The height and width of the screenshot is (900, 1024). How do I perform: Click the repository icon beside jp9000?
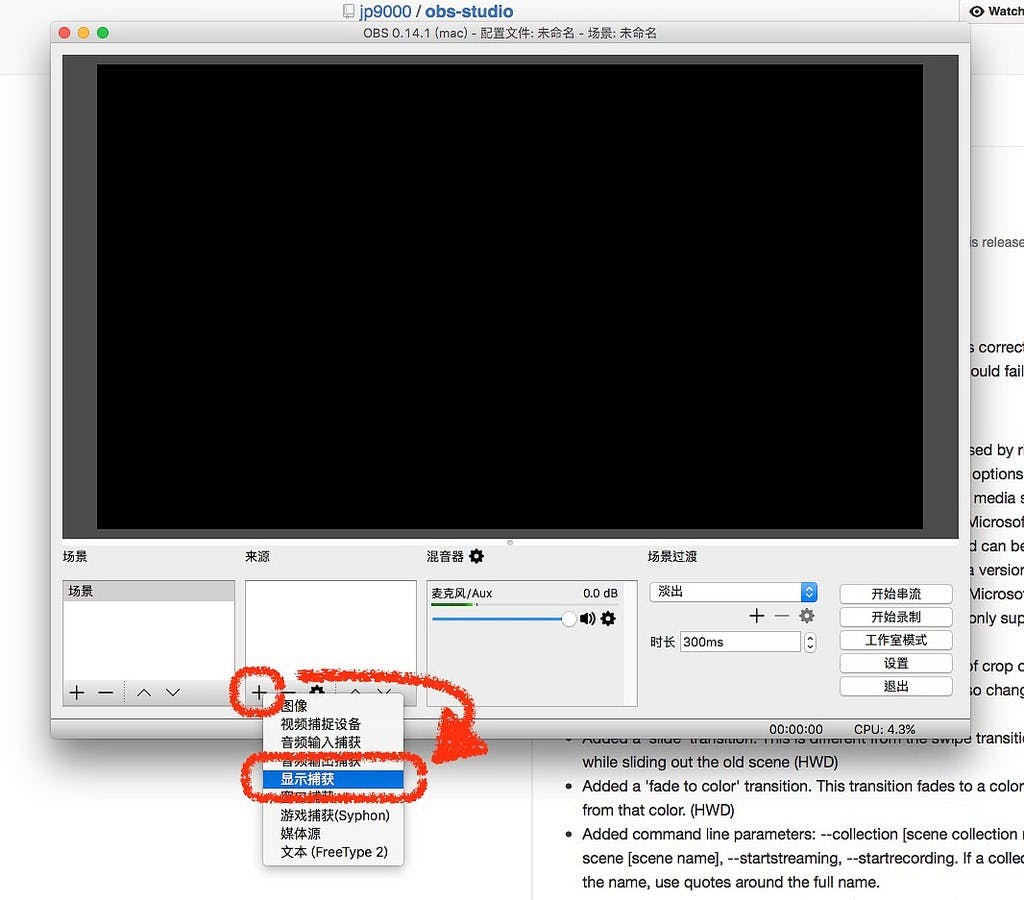point(349,11)
